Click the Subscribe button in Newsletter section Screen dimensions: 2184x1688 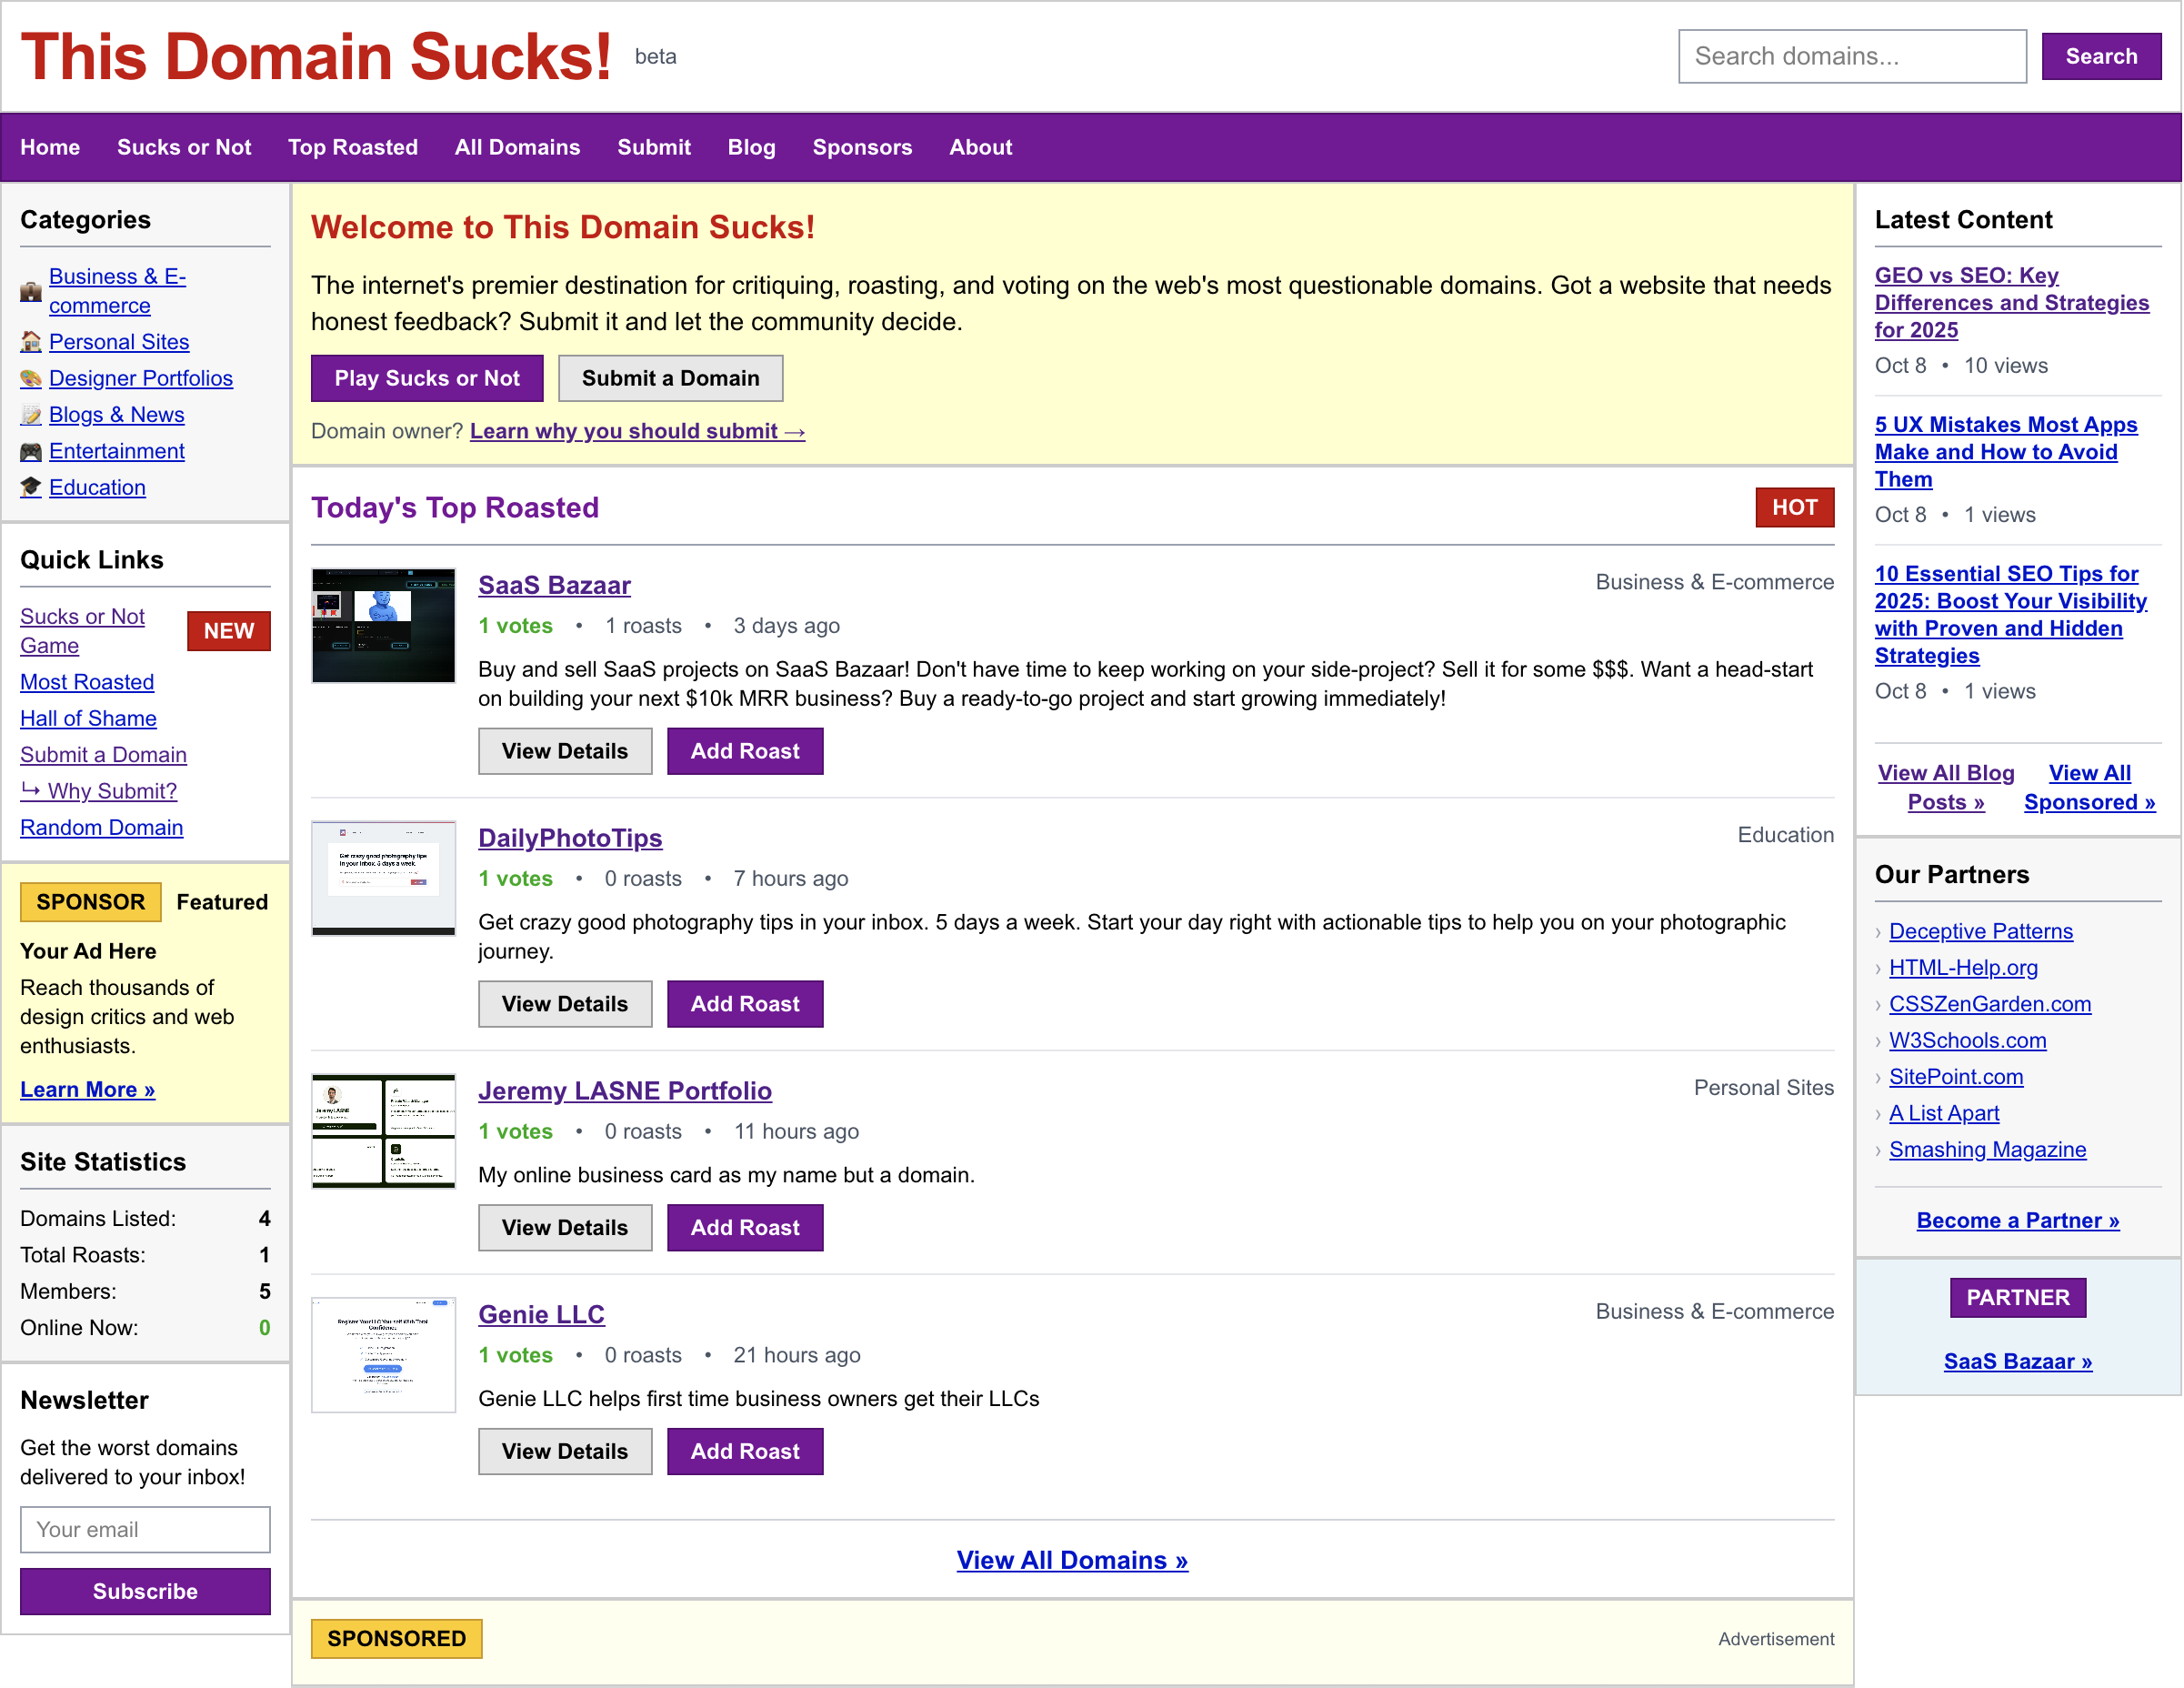coord(145,1591)
